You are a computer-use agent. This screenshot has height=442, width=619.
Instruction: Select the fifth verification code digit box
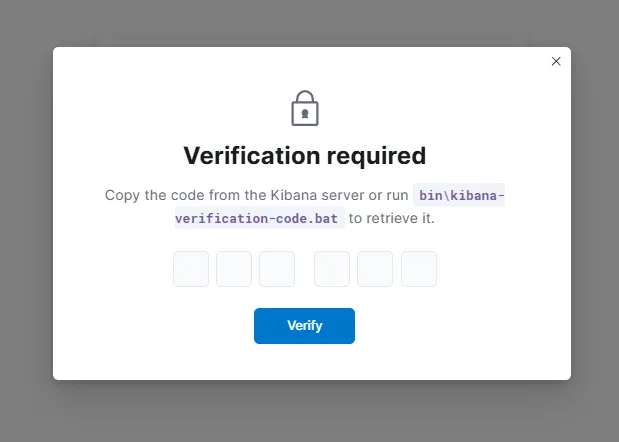tap(375, 269)
